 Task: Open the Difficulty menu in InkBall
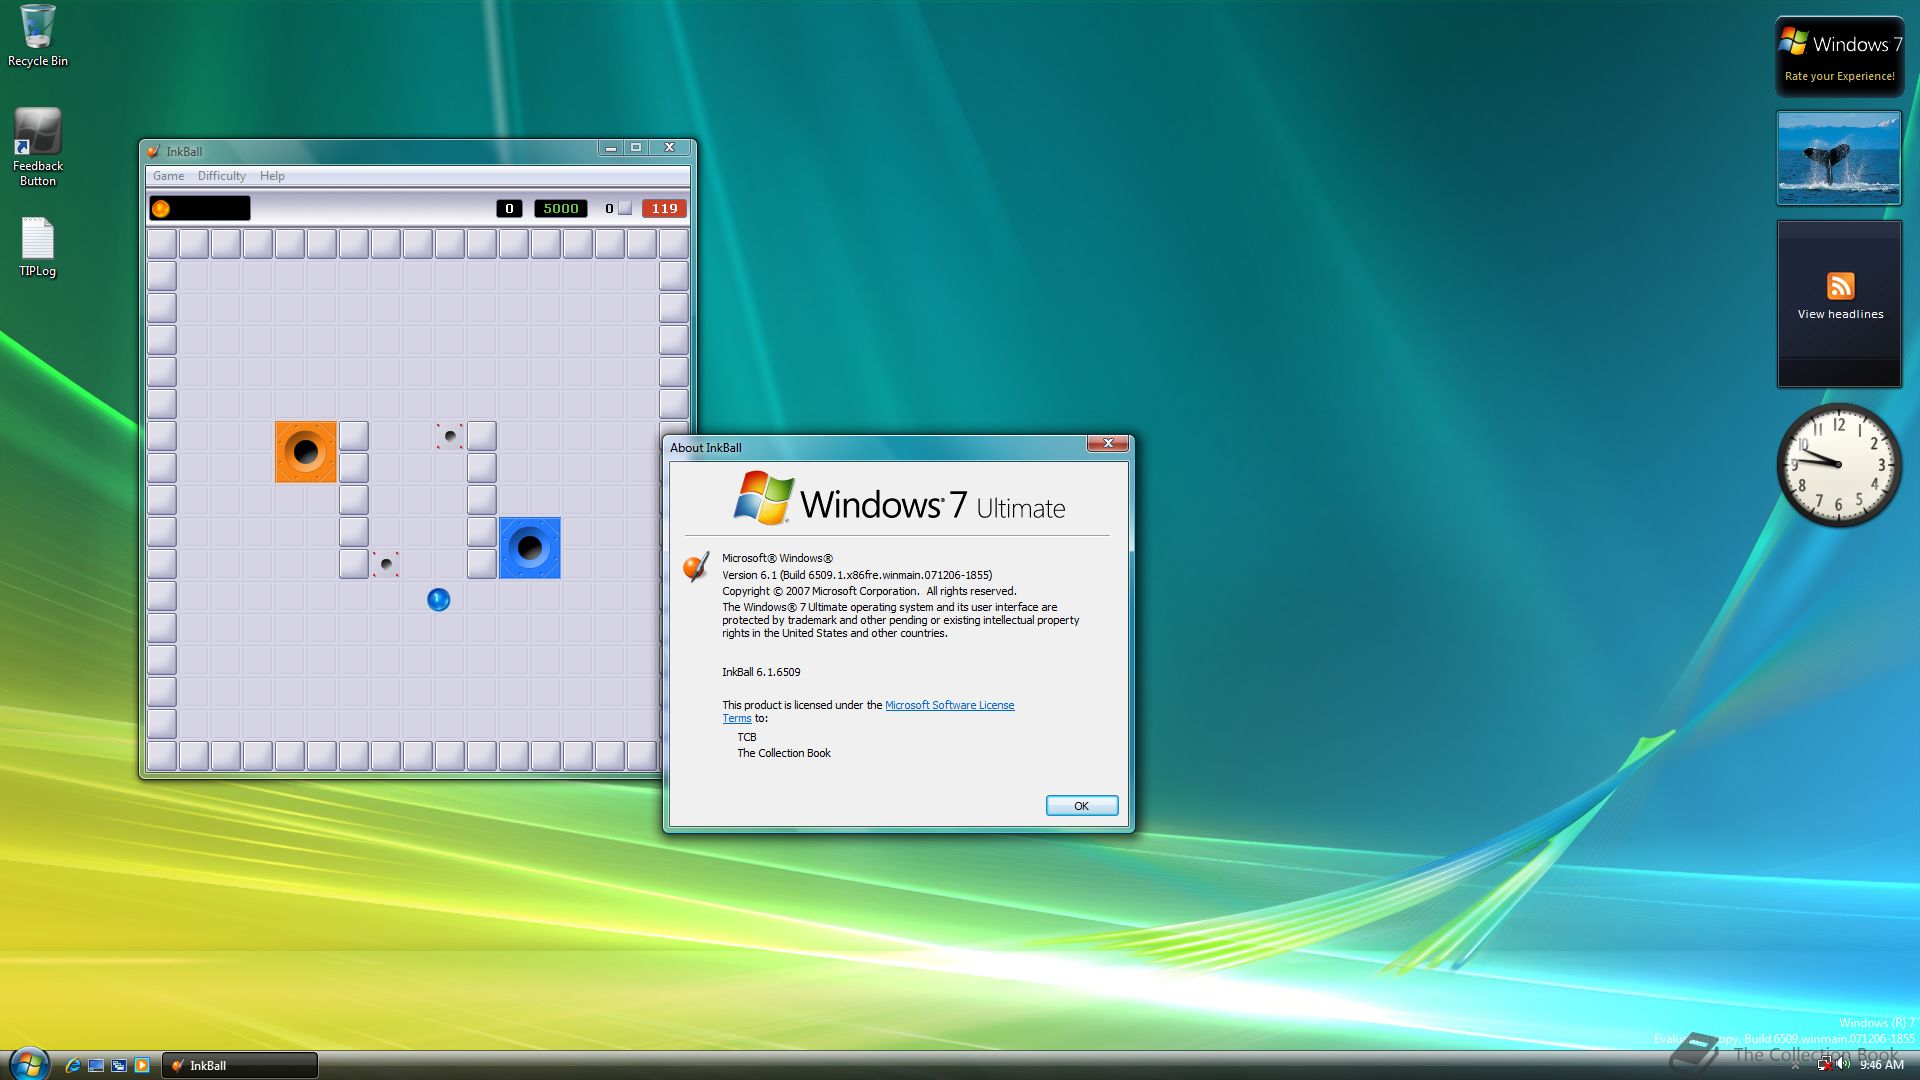[221, 176]
